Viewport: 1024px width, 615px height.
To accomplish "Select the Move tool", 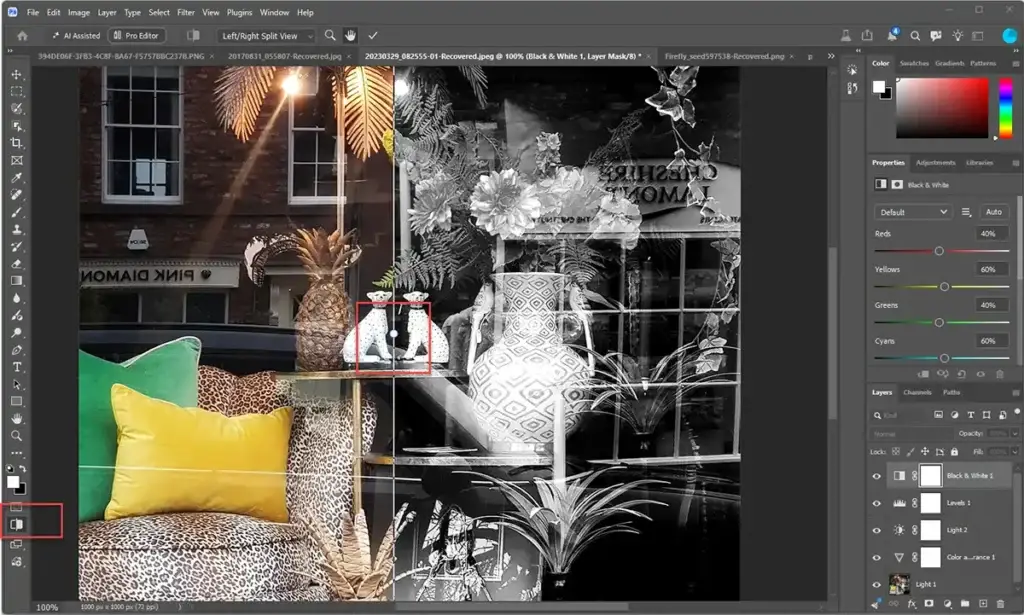I will pyautogui.click(x=16, y=75).
